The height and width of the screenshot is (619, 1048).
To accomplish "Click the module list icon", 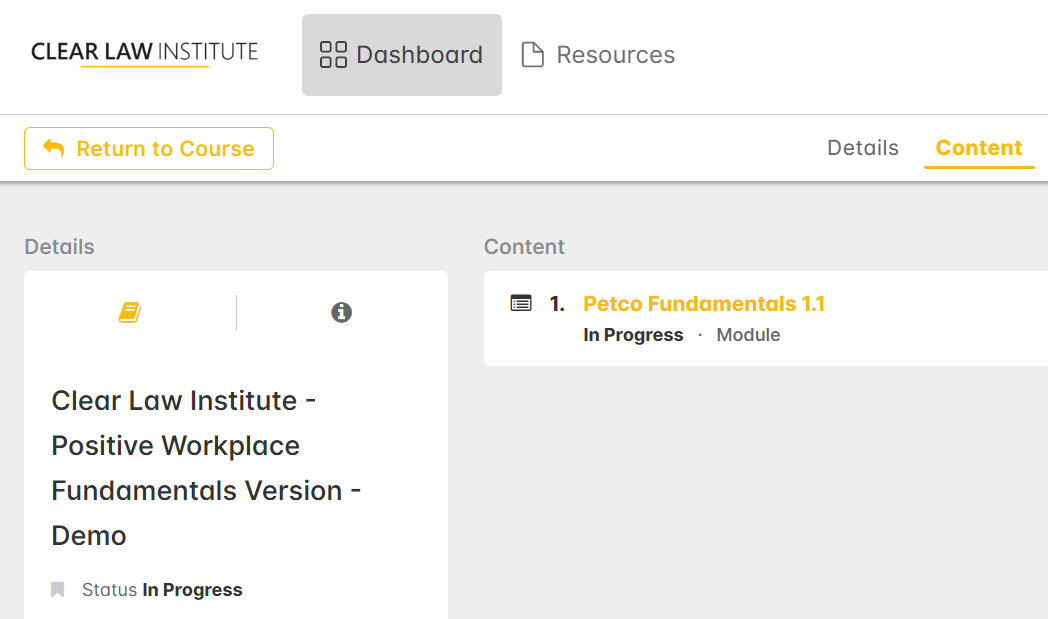I will [x=521, y=303].
